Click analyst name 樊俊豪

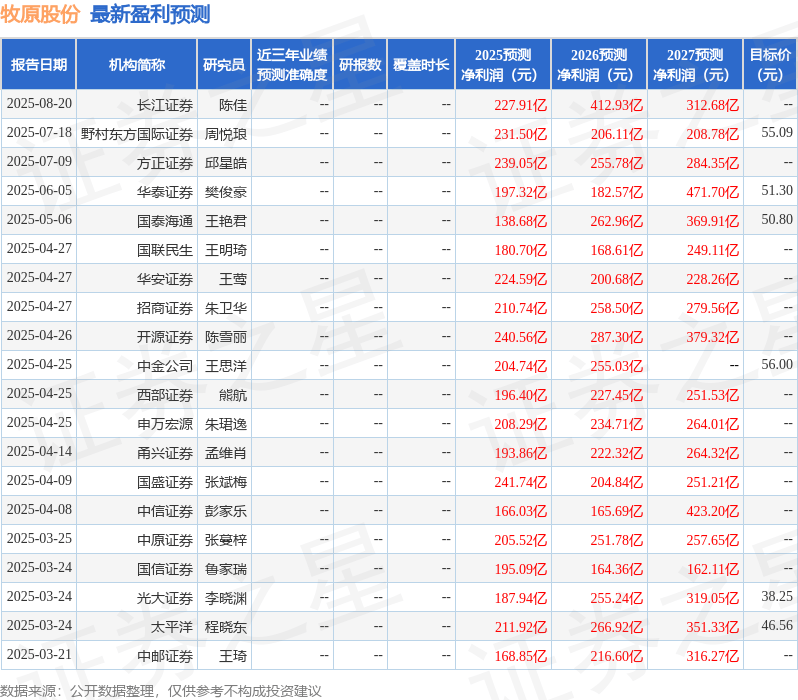226,192
